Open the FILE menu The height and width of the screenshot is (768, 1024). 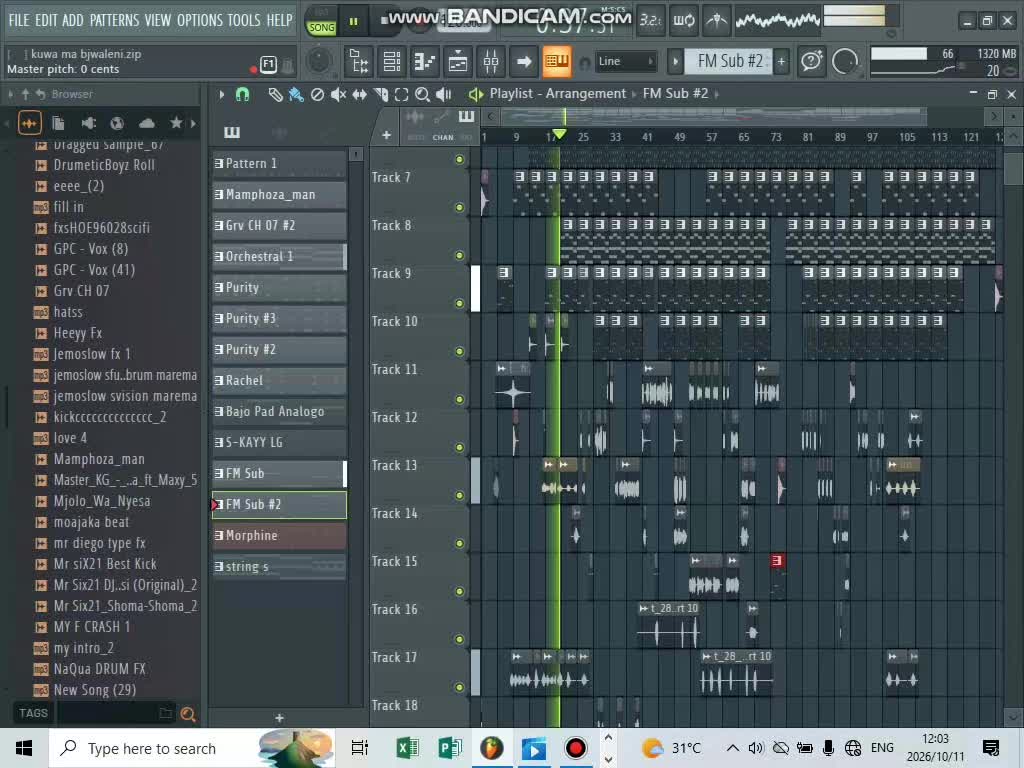pos(19,20)
